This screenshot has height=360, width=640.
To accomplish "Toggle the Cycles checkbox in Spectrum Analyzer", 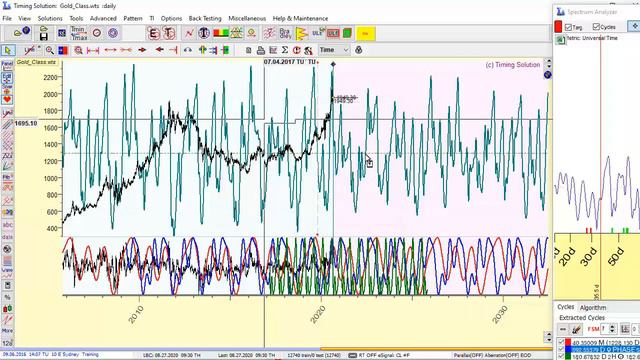I will pyautogui.click(x=596, y=27).
